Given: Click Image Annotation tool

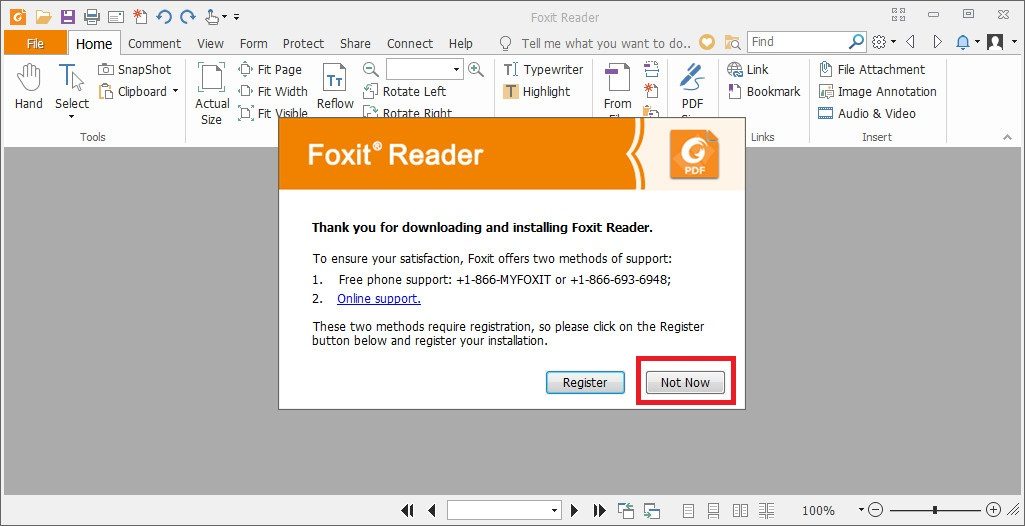Looking at the screenshot, I should tap(878, 91).
